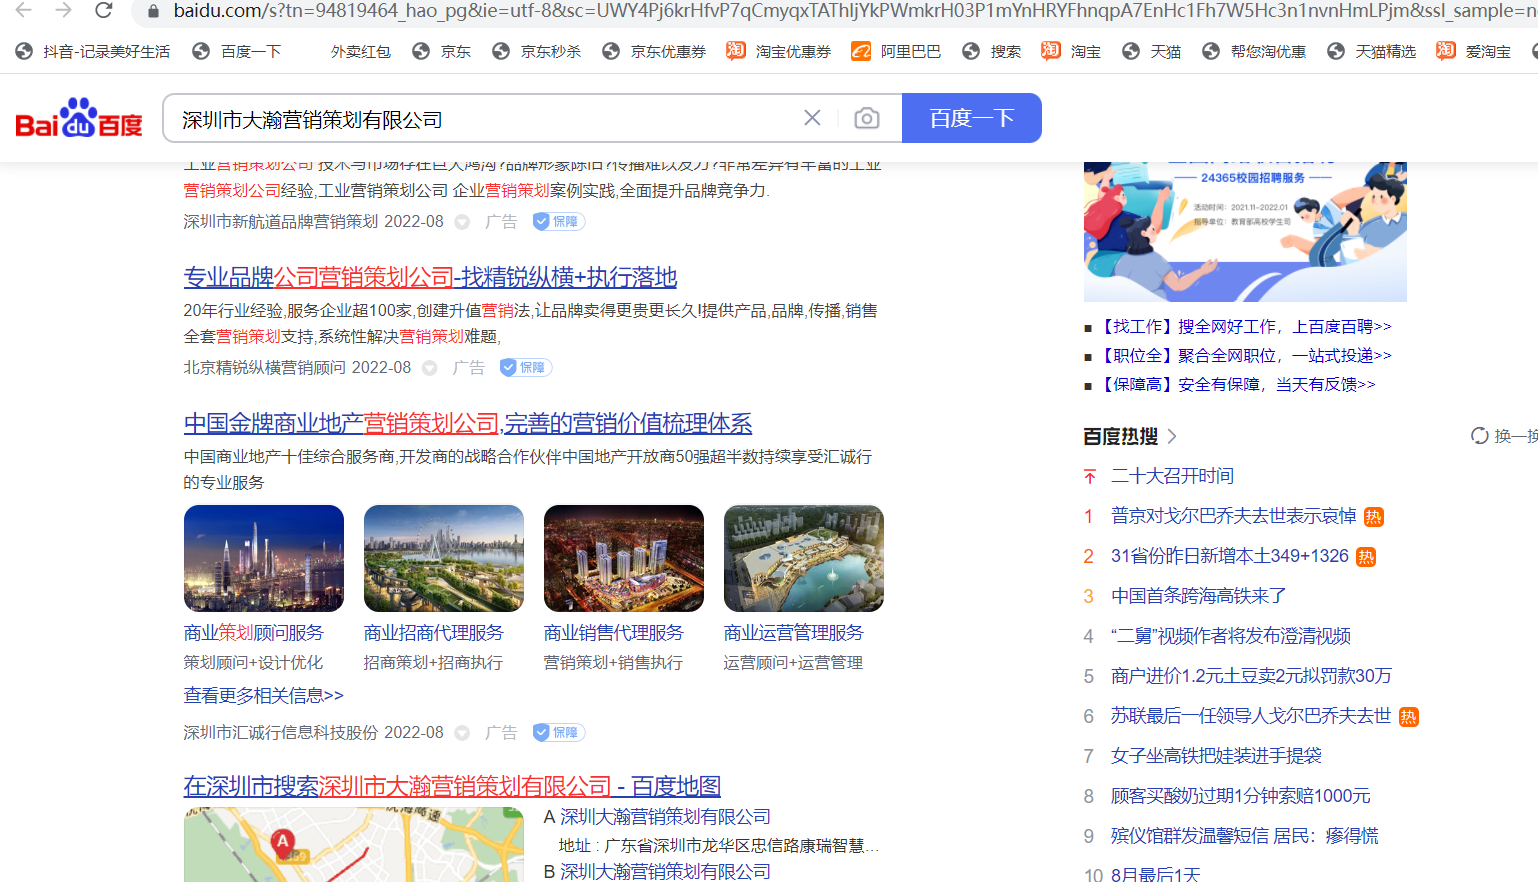Open camera image search
Screen dimensions: 1538x882
tap(867, 118)
